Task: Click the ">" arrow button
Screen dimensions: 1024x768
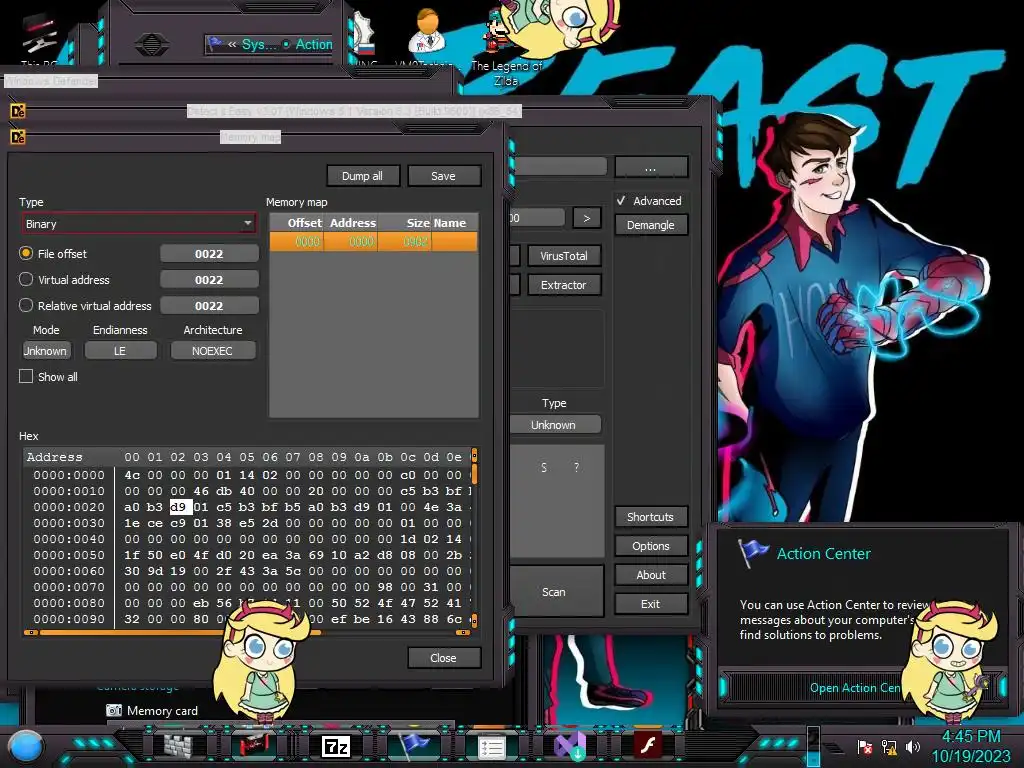Action: (x=586, y=217)
